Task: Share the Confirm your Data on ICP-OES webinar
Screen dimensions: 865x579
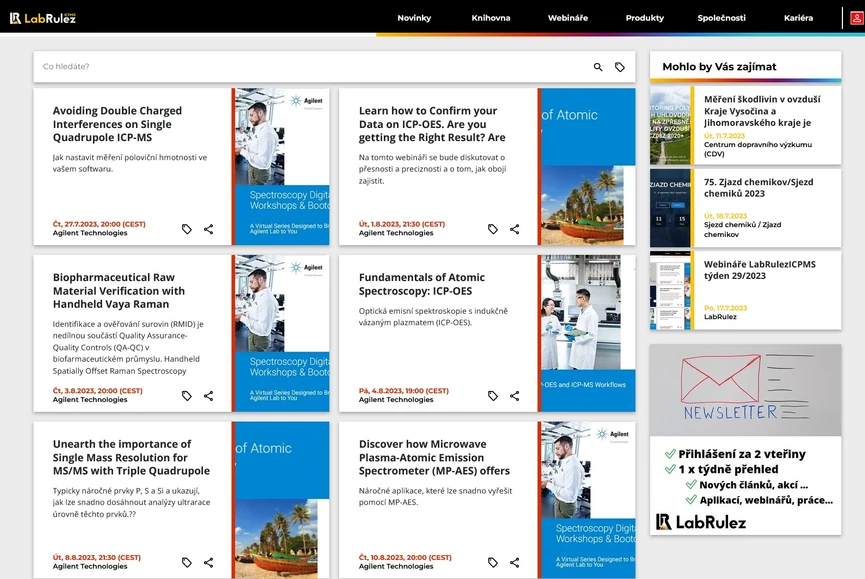Action: pyautogui.click(x=515, y=229)
